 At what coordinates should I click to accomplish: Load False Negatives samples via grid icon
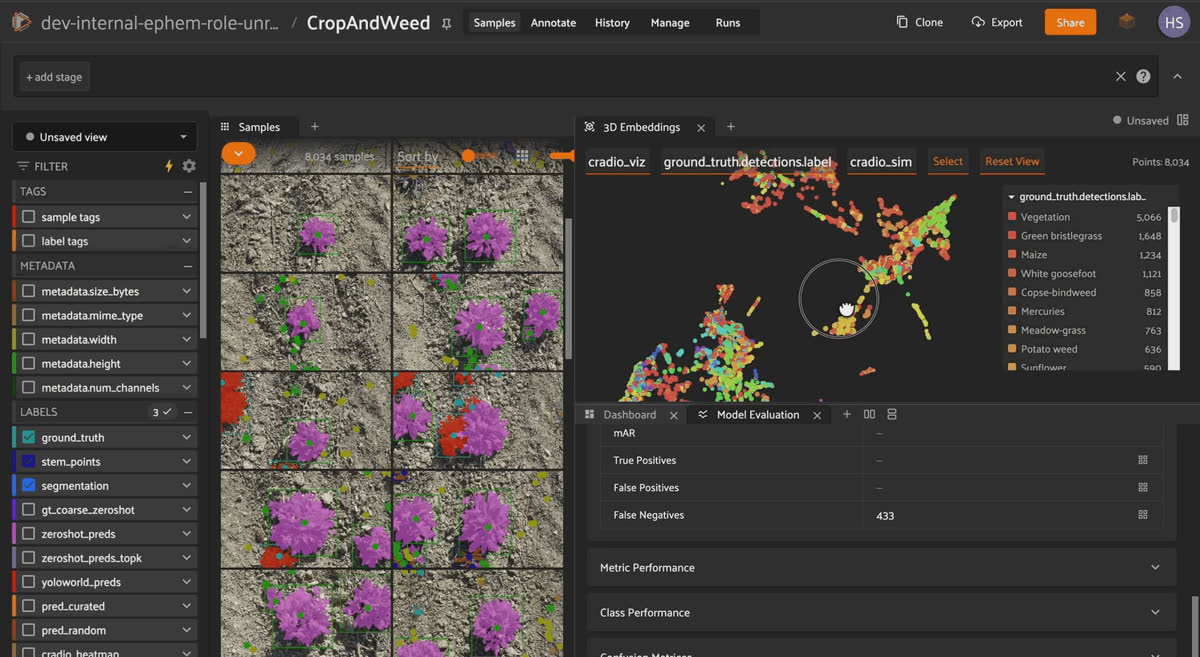tap(1142, 514)
